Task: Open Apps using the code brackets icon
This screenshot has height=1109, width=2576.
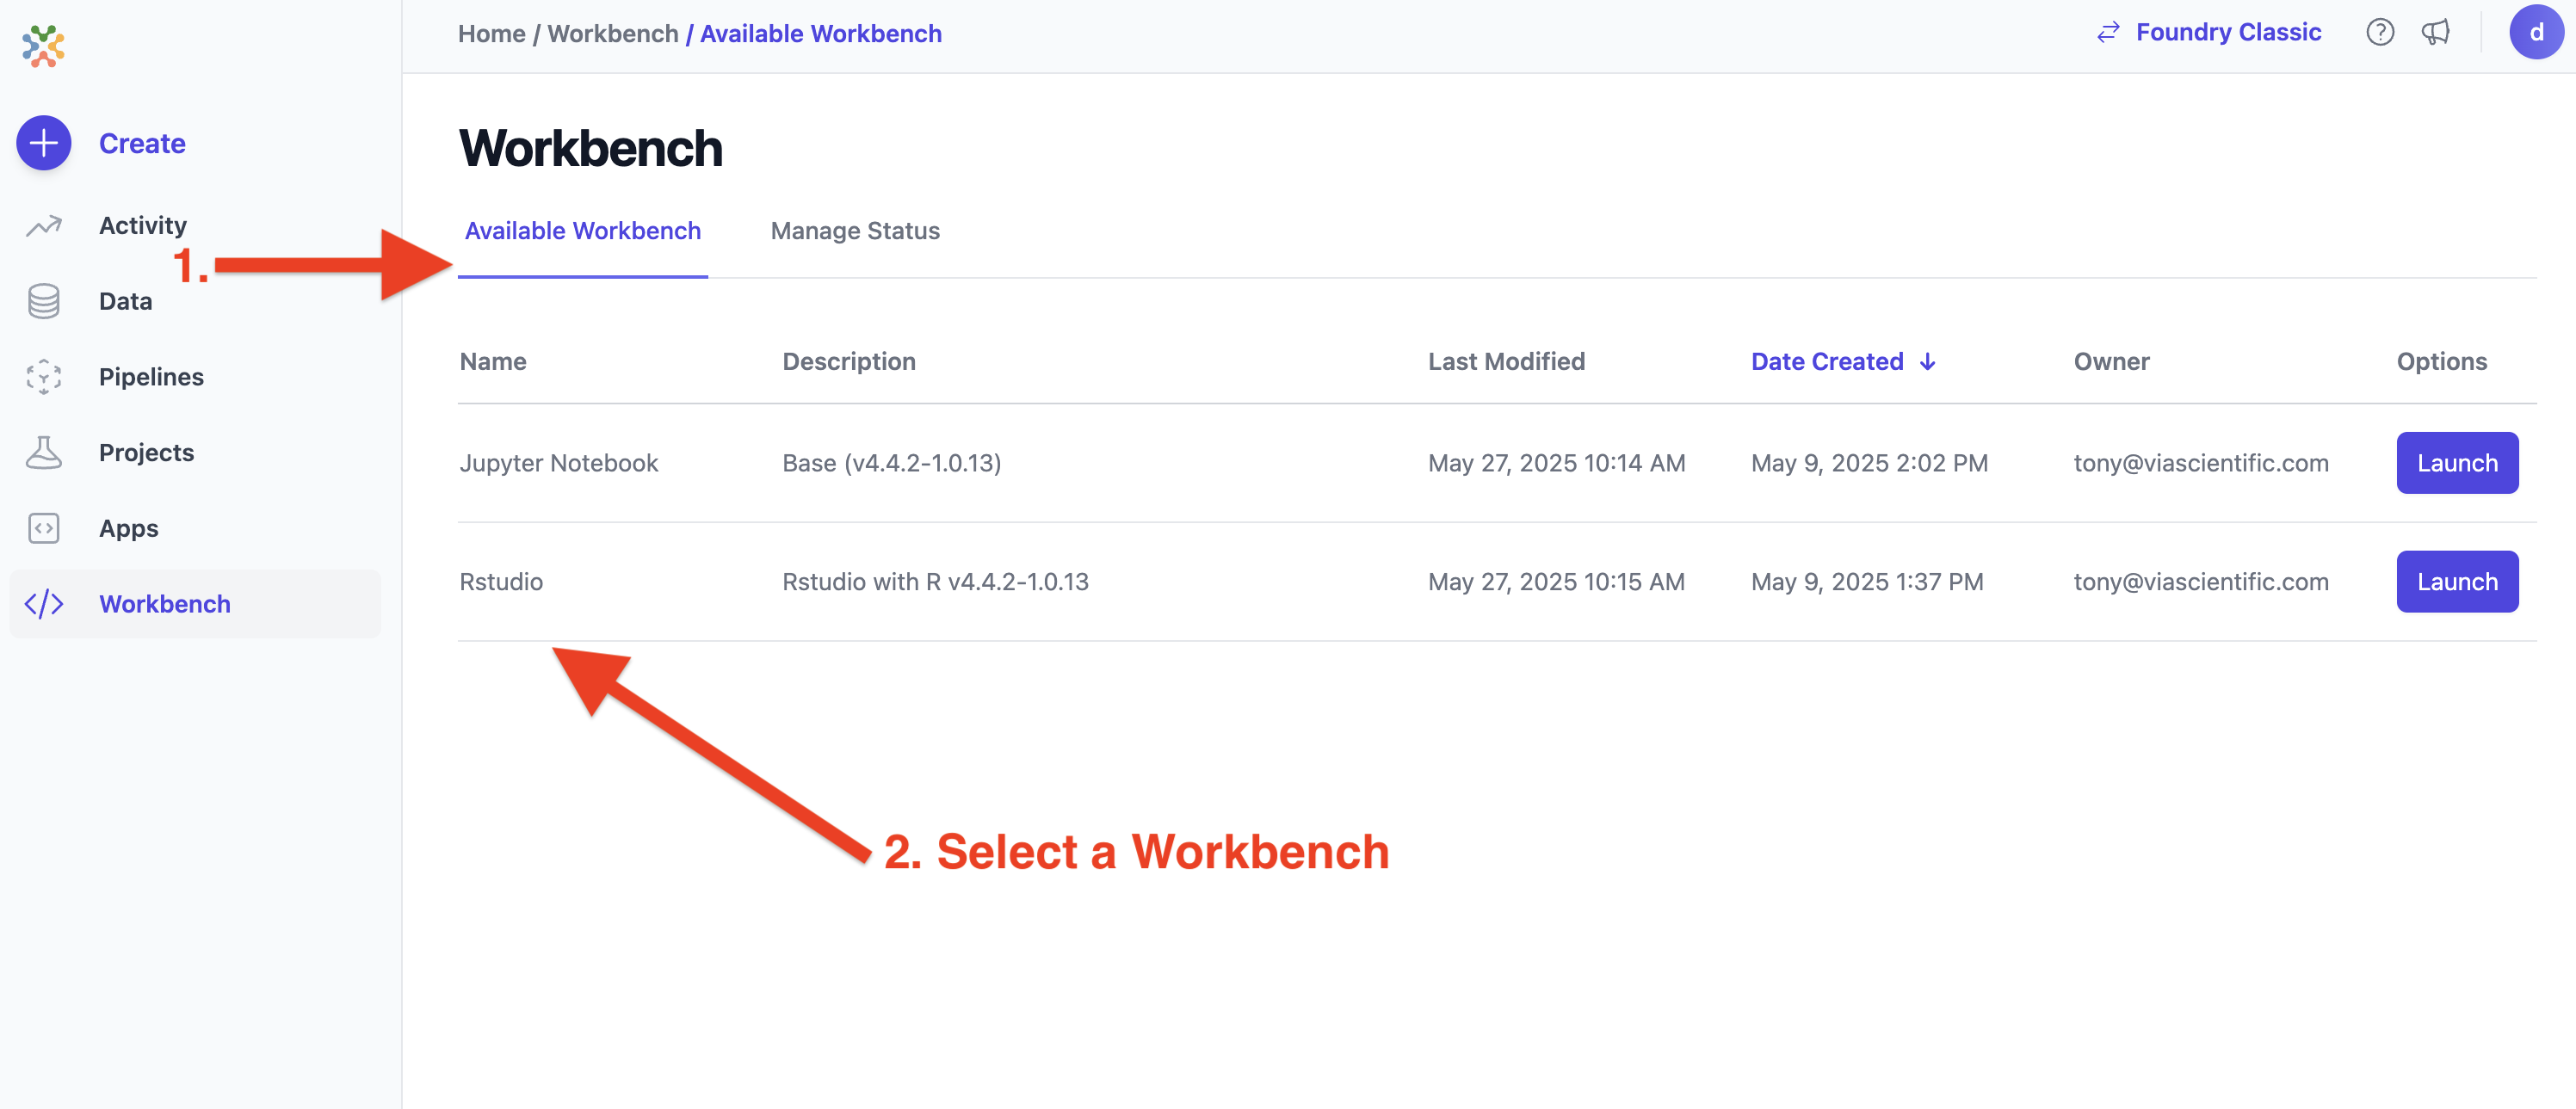Action: (43, 528)
